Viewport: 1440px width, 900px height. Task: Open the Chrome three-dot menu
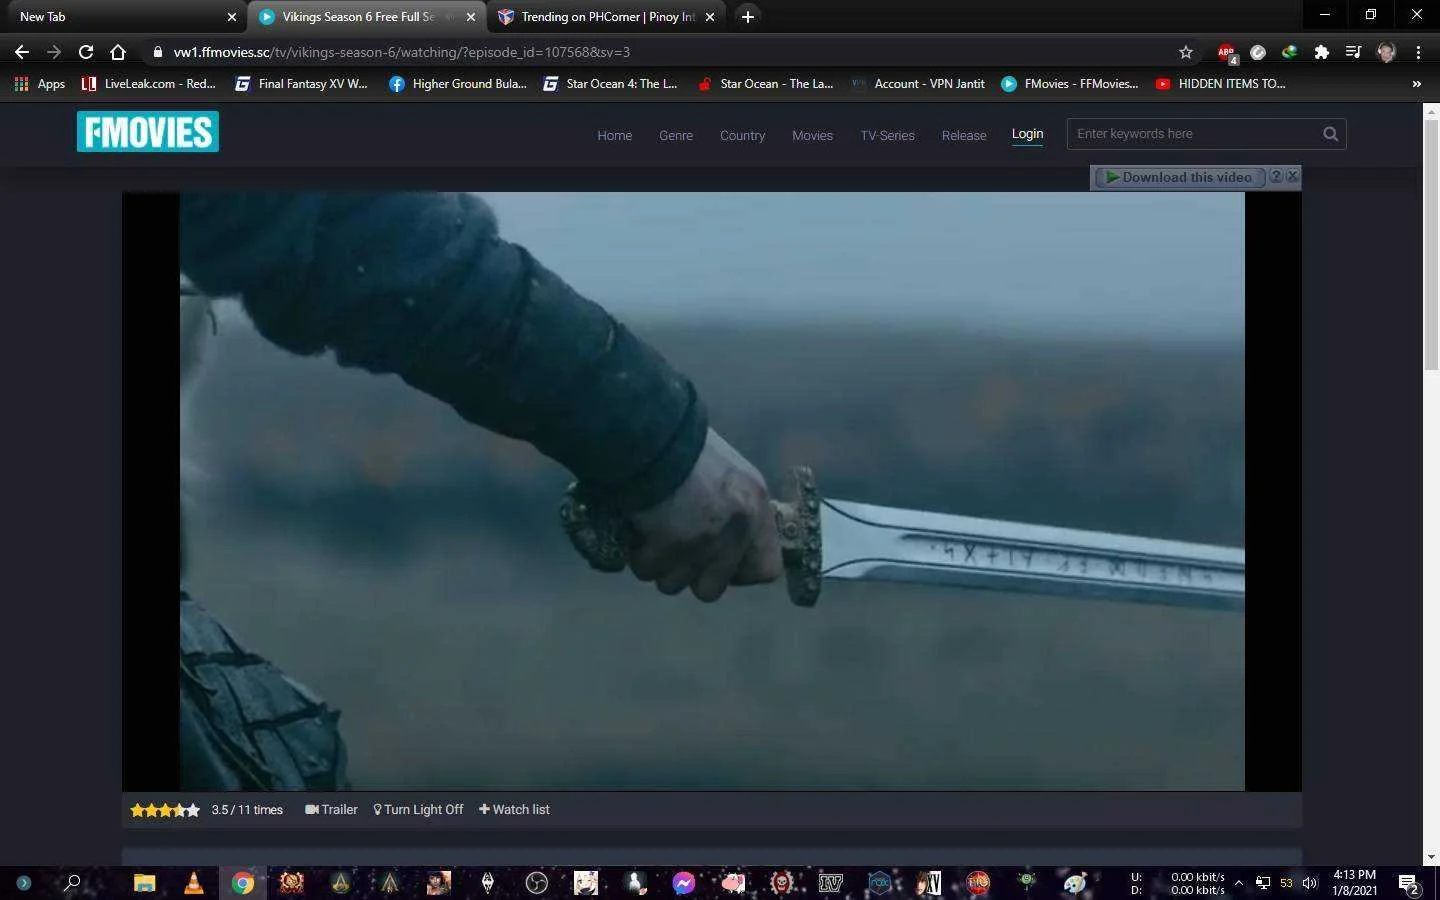pos(1418,52)
